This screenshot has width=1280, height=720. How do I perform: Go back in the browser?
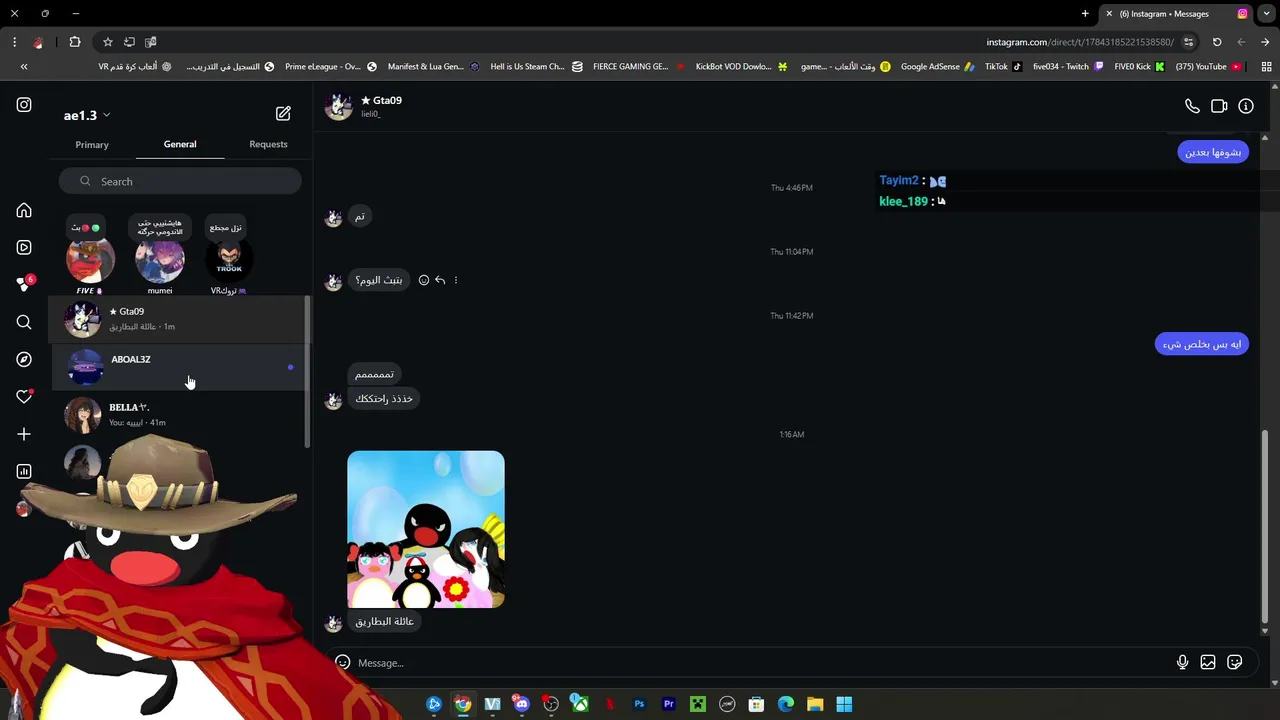pos(1241,42)
